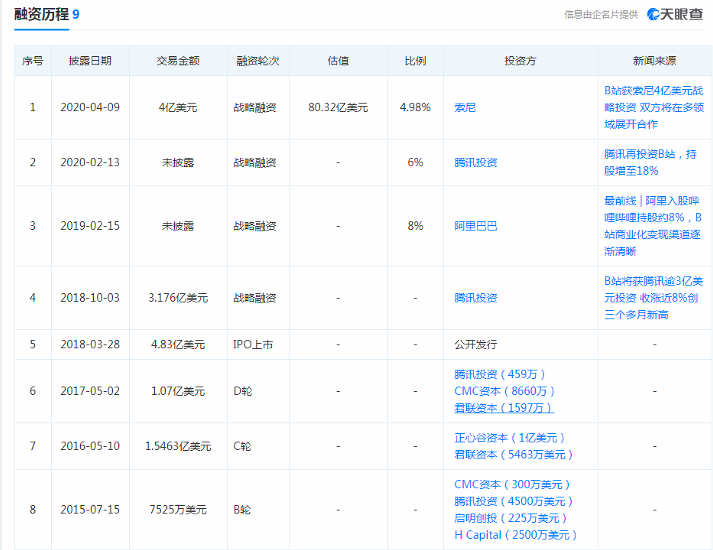Click the 交易金额 column header
This screenshot has width=713, height=550.
pos(178,61)
